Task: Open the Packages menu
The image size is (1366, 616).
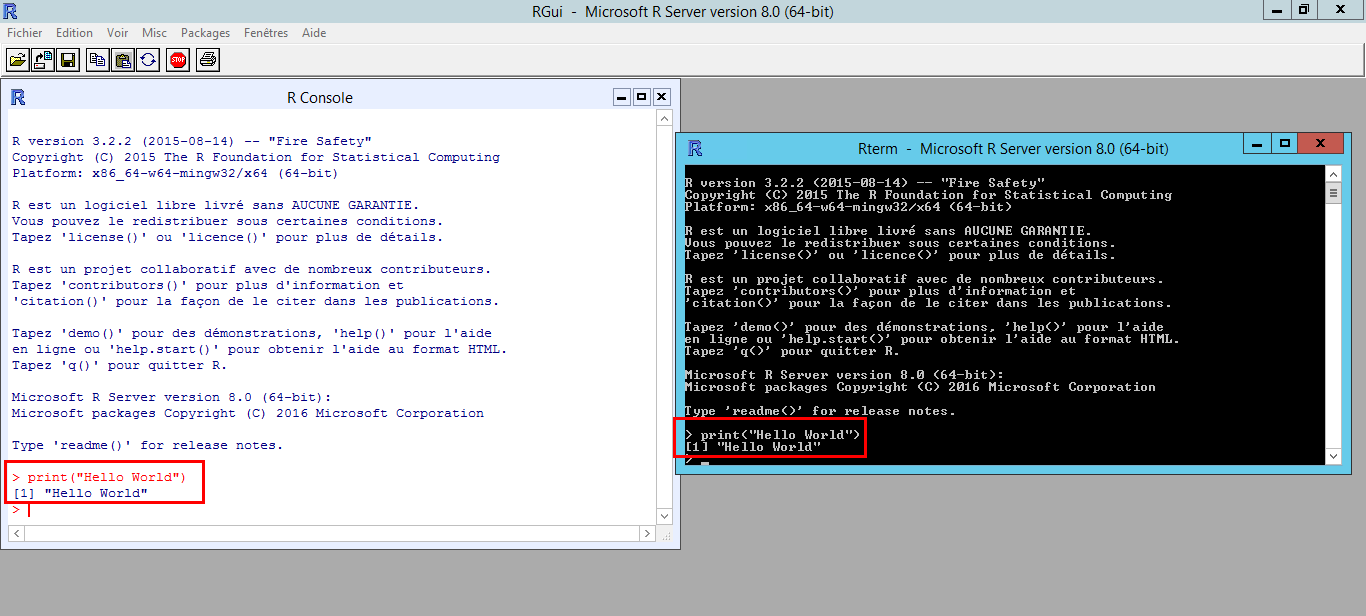Action: (205, 33)
